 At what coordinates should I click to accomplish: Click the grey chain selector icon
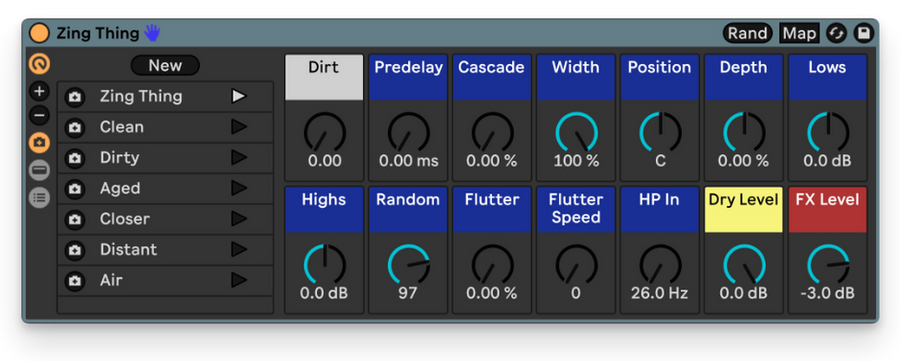(x=40, y=170)
